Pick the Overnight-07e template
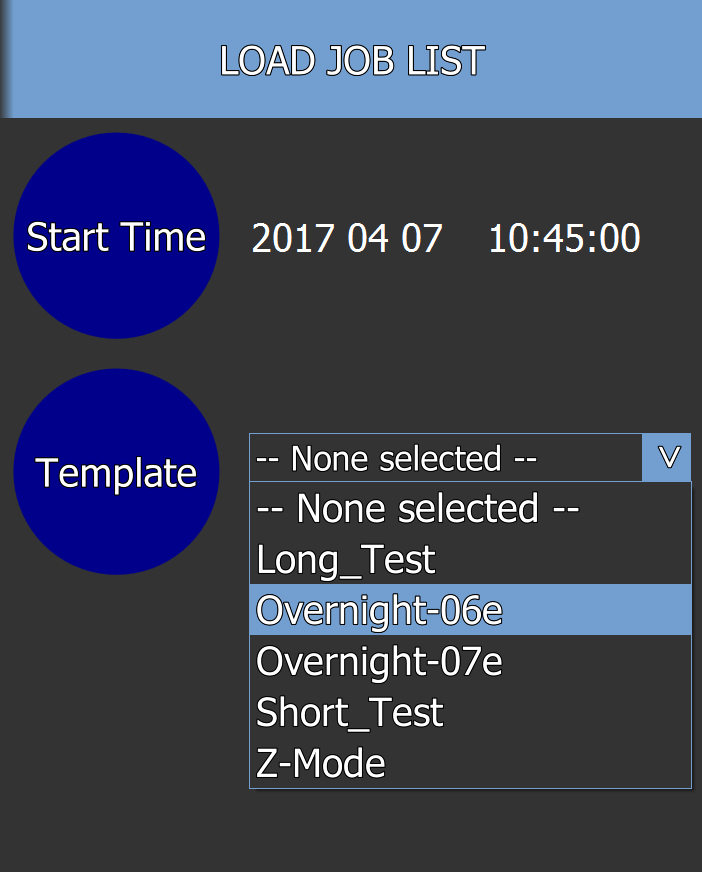This screenshot has height=872, width=702. click(471, 661)
